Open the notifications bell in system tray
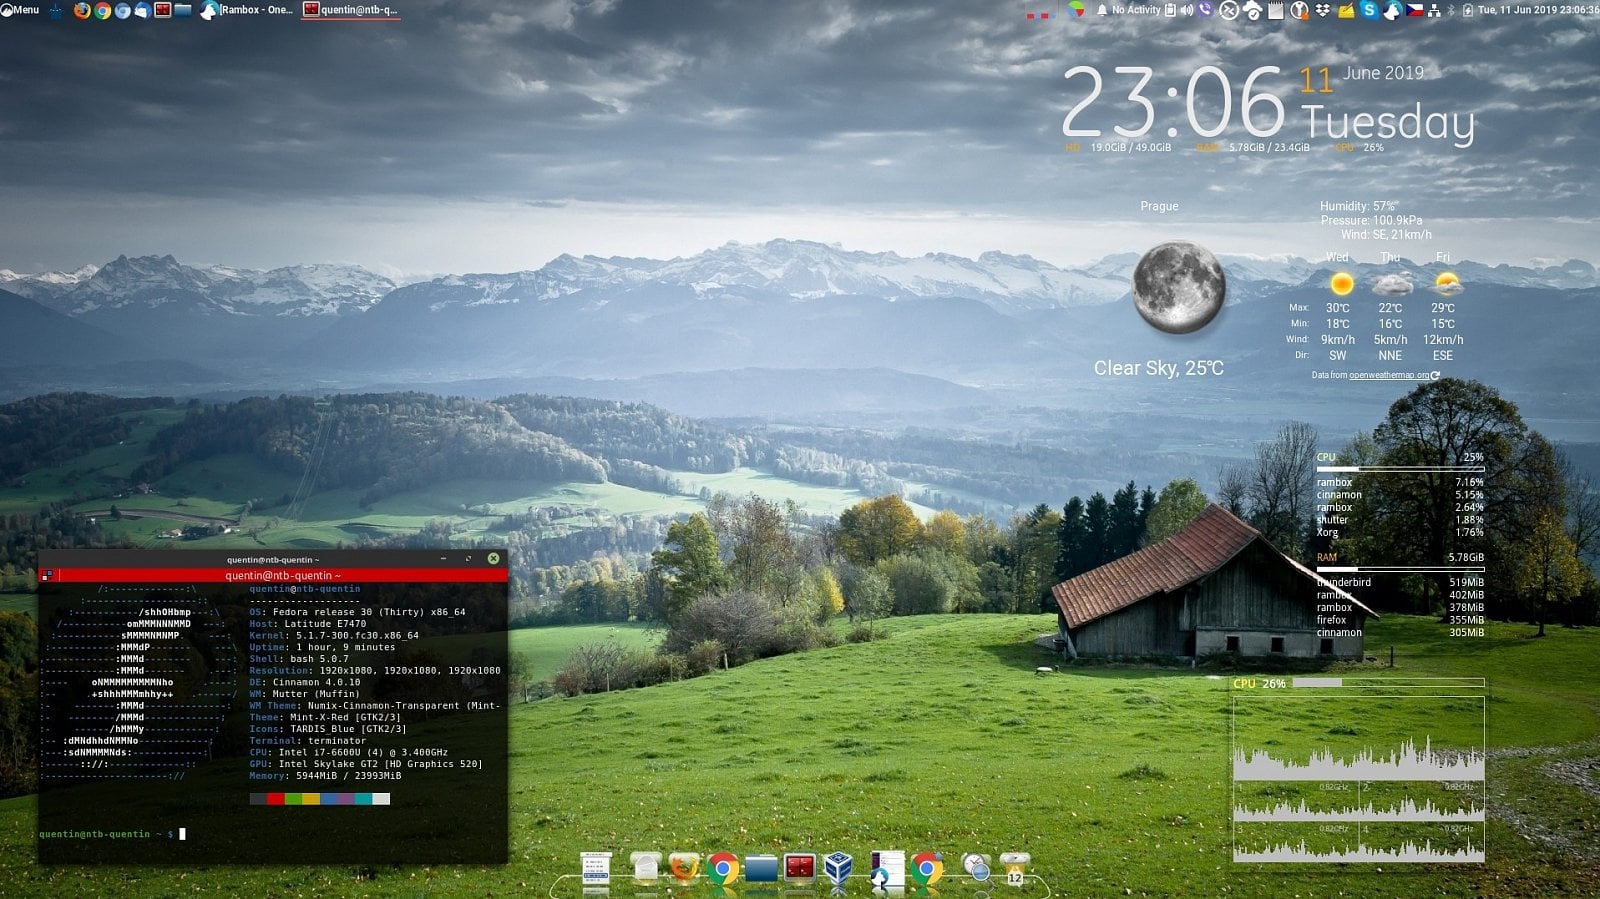The image size is (1600, 899). click(x=1102, y=10)
